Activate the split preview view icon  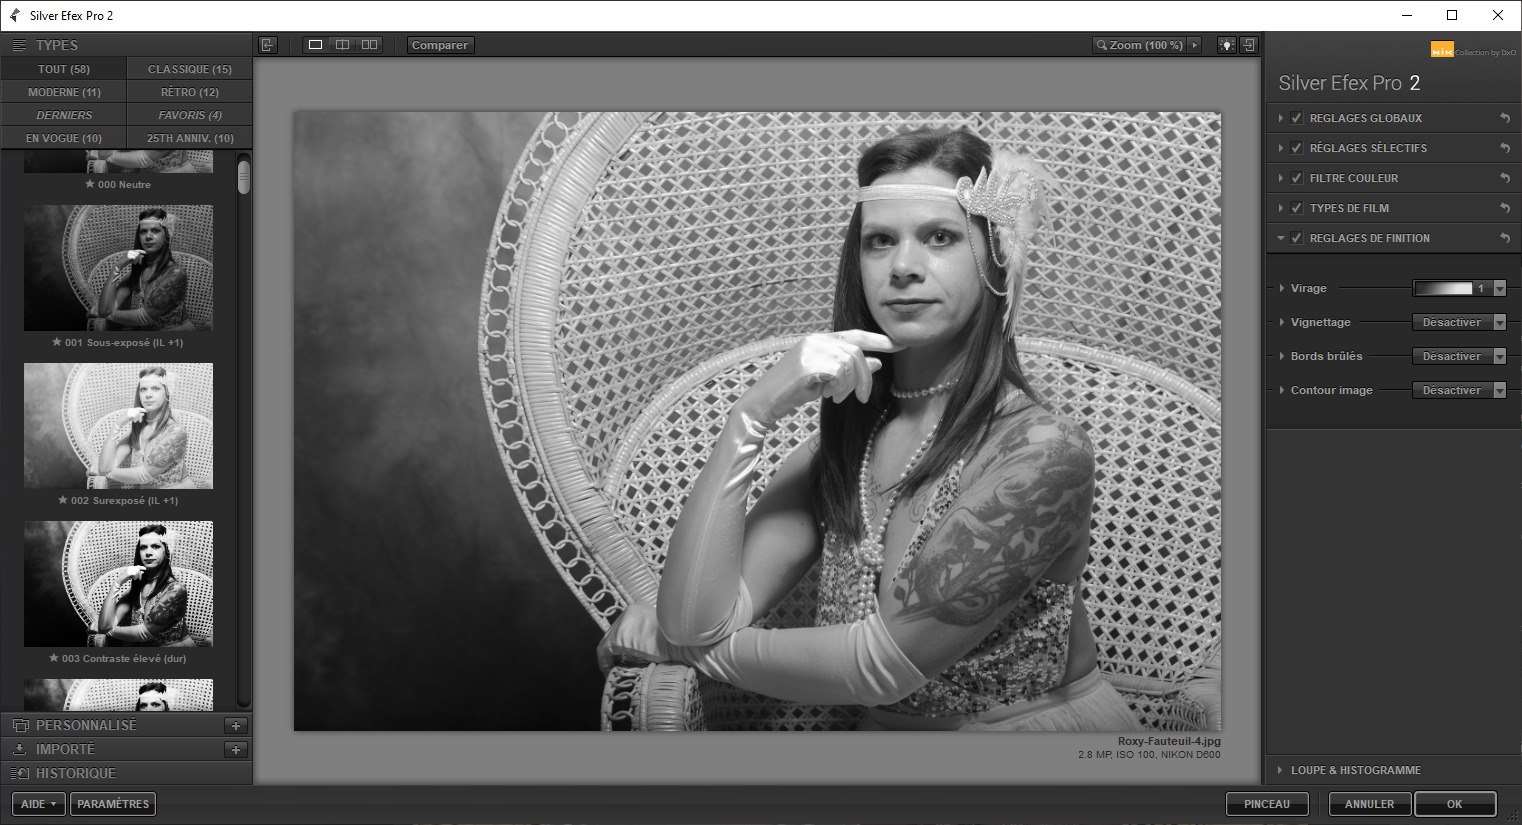click(342, 44)
